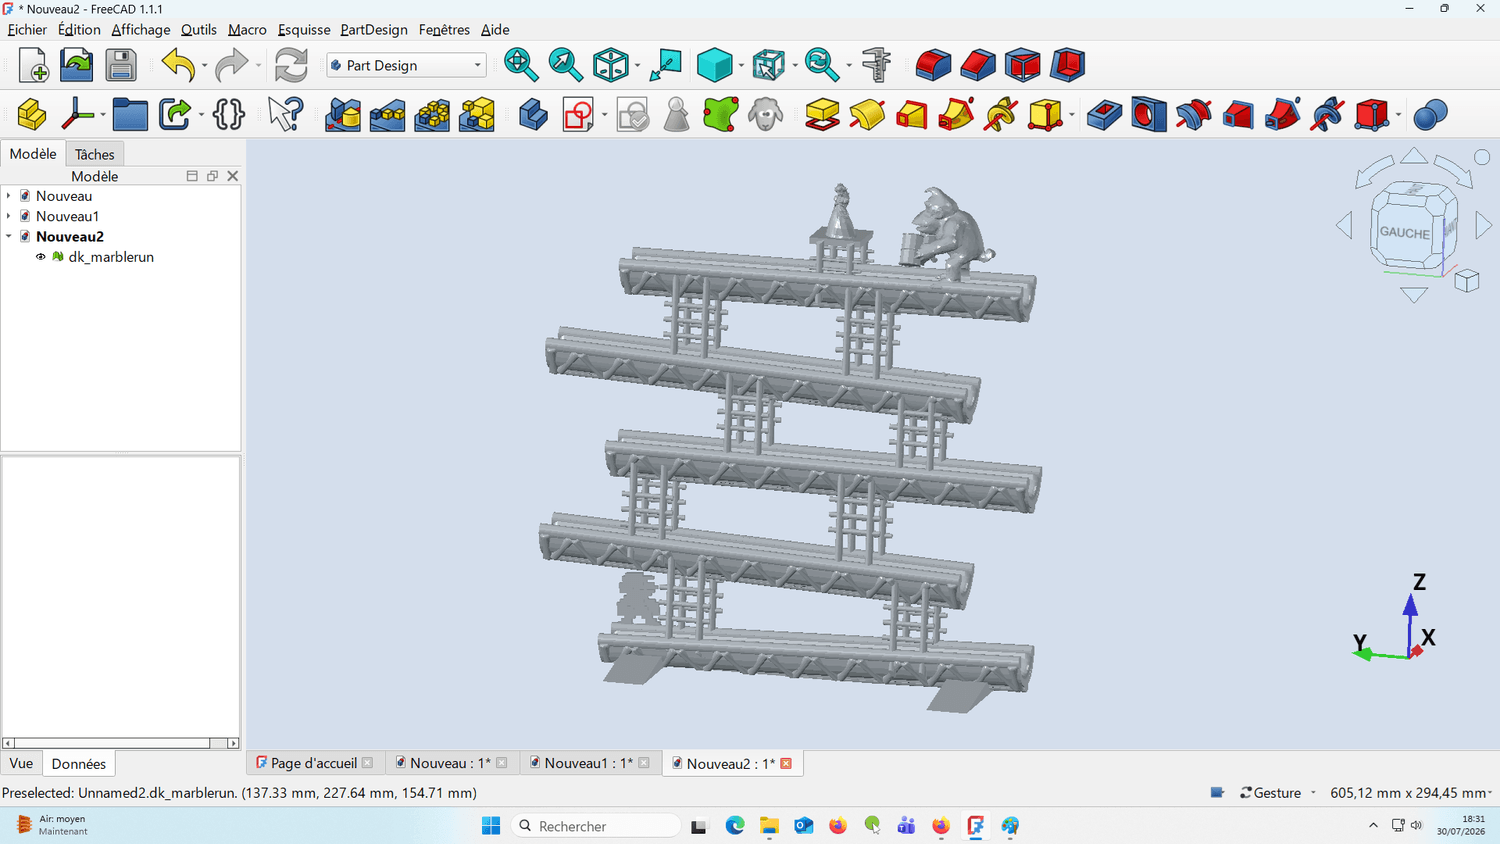Open the Boolean operation tool
Image resolution: width=1500 pixels, height=844 pixels.
pos(1431,115)
